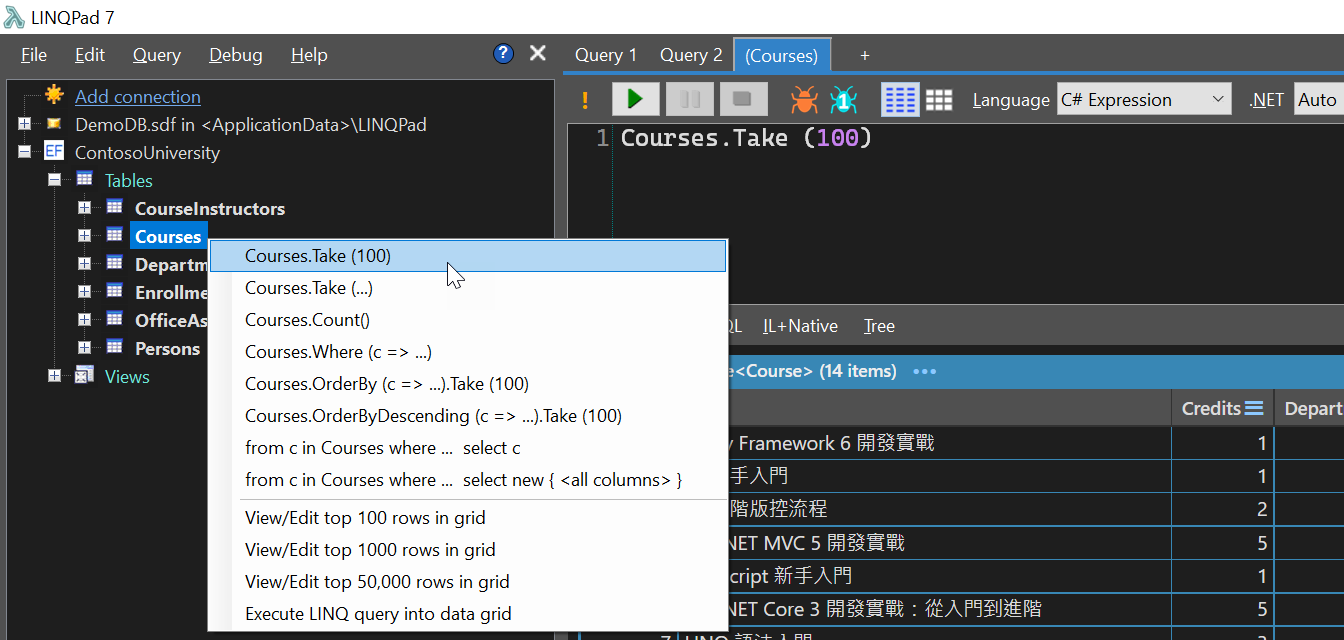Click the Credits column menu icon
The image size is (1344, 640).
pos(1254,408)
